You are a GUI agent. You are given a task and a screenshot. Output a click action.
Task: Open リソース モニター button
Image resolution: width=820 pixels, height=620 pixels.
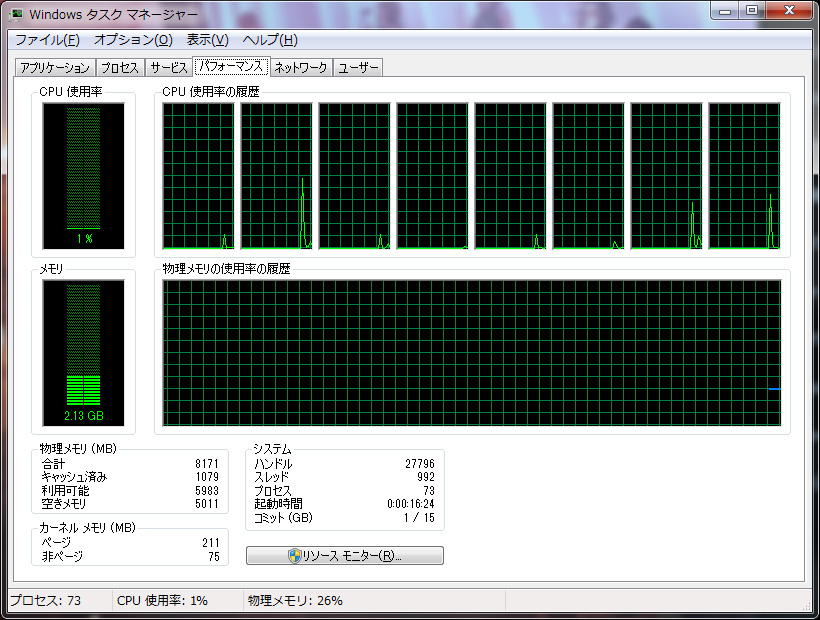(345, 556)
